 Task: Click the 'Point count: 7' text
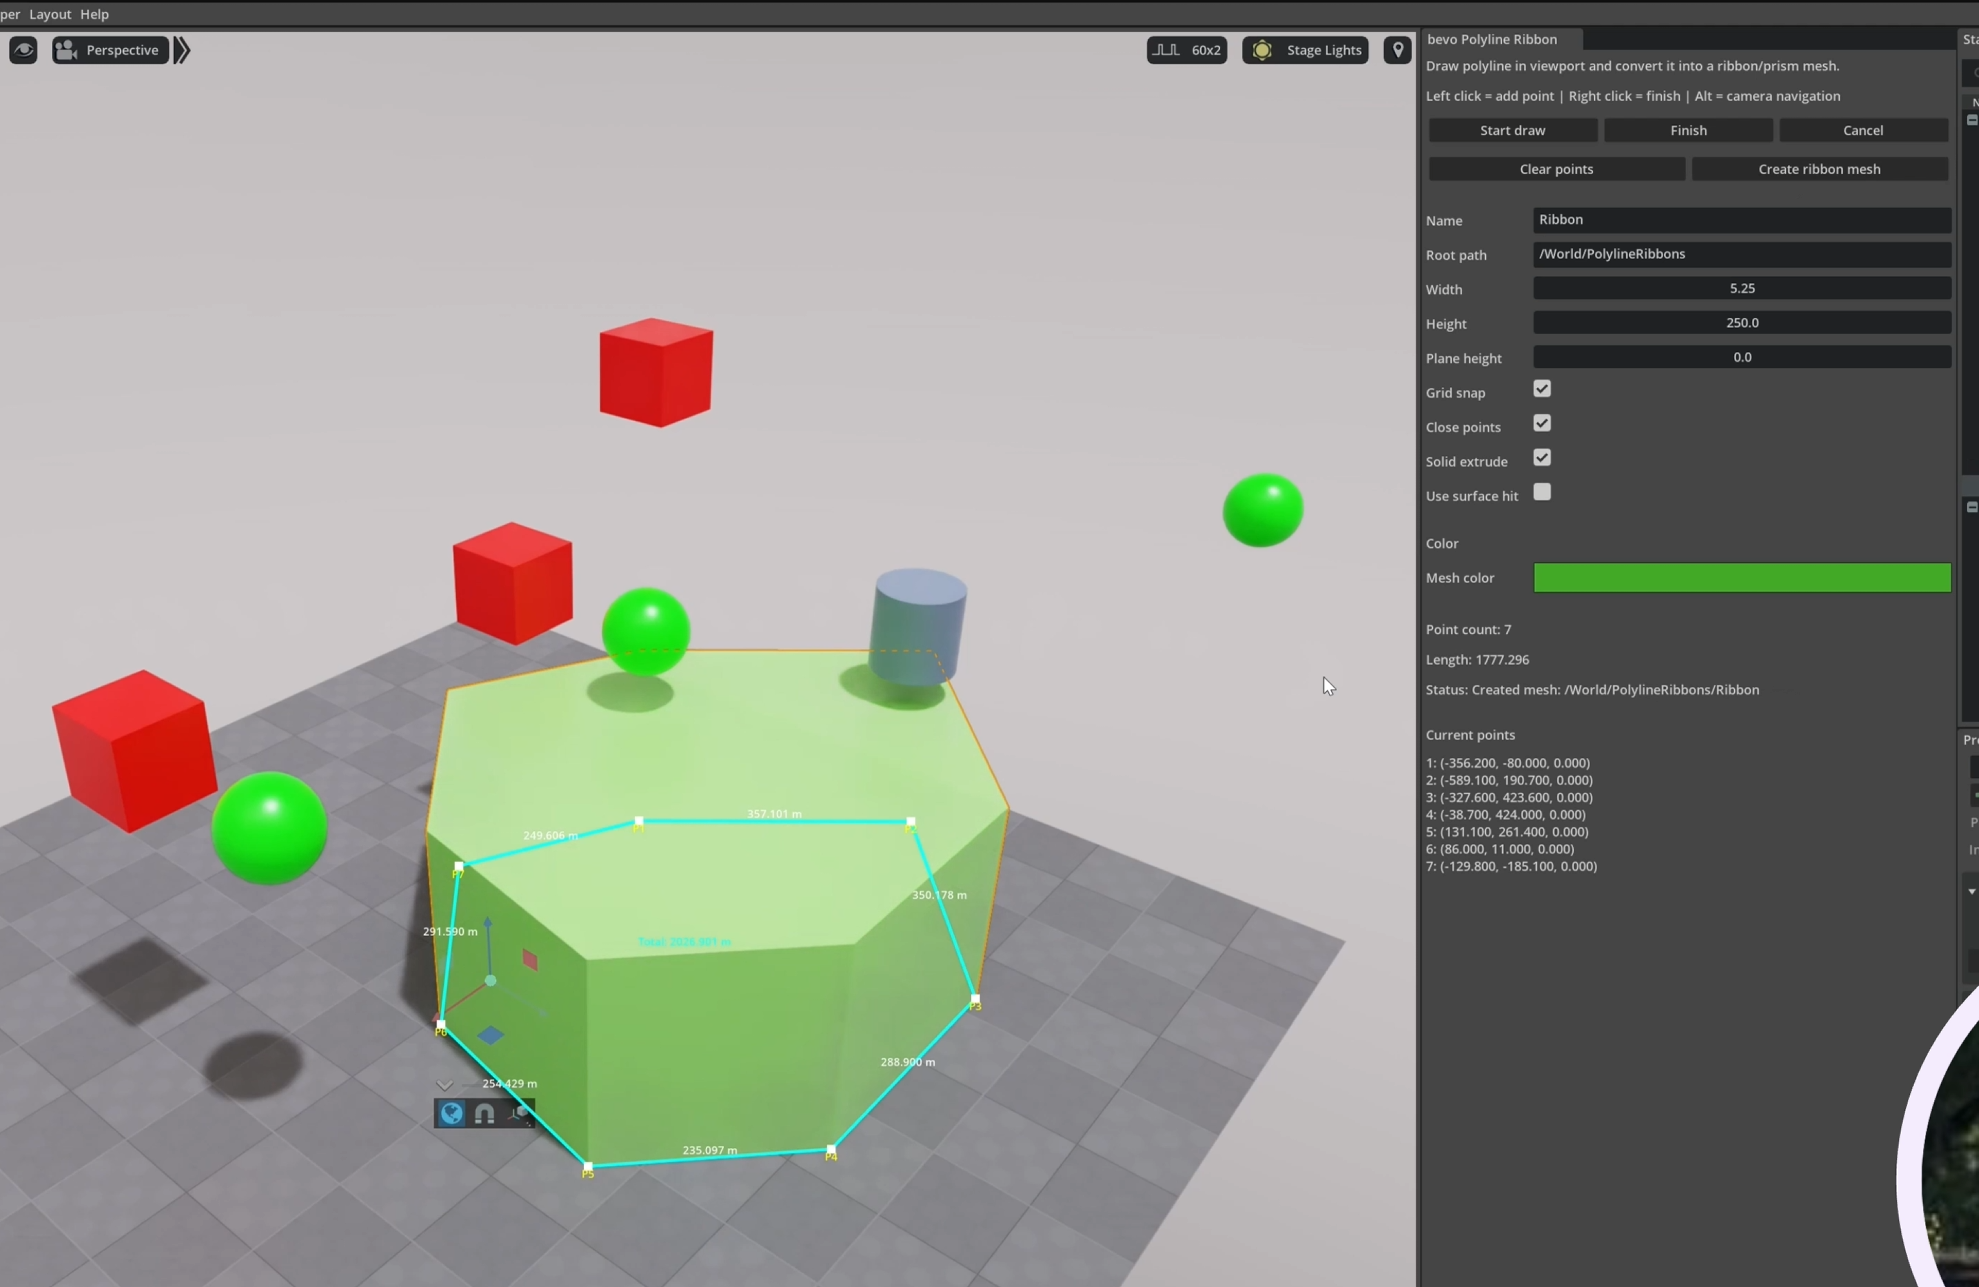1468,629
